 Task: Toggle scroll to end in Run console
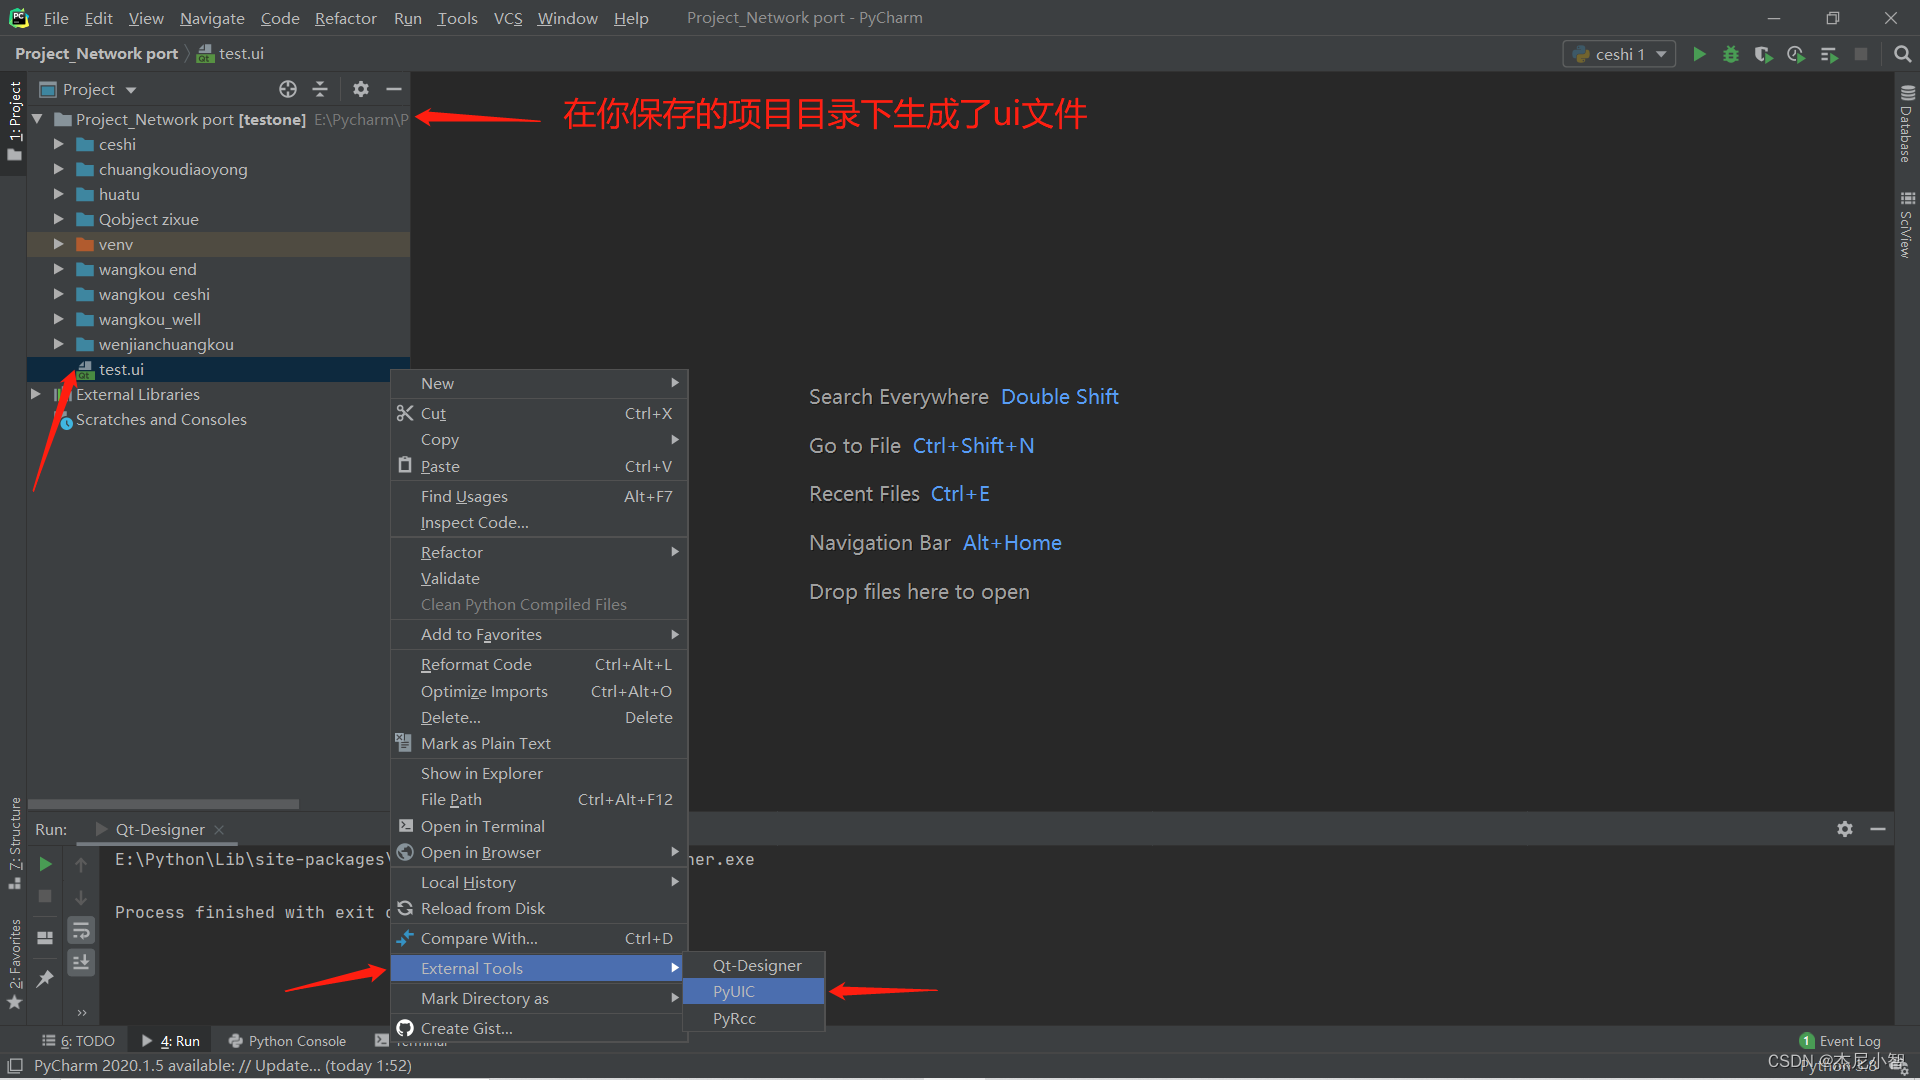81,962
